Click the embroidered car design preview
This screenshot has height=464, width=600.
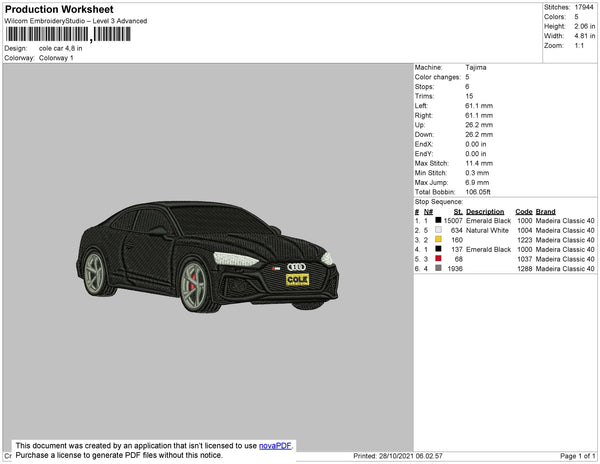(208, 260)
